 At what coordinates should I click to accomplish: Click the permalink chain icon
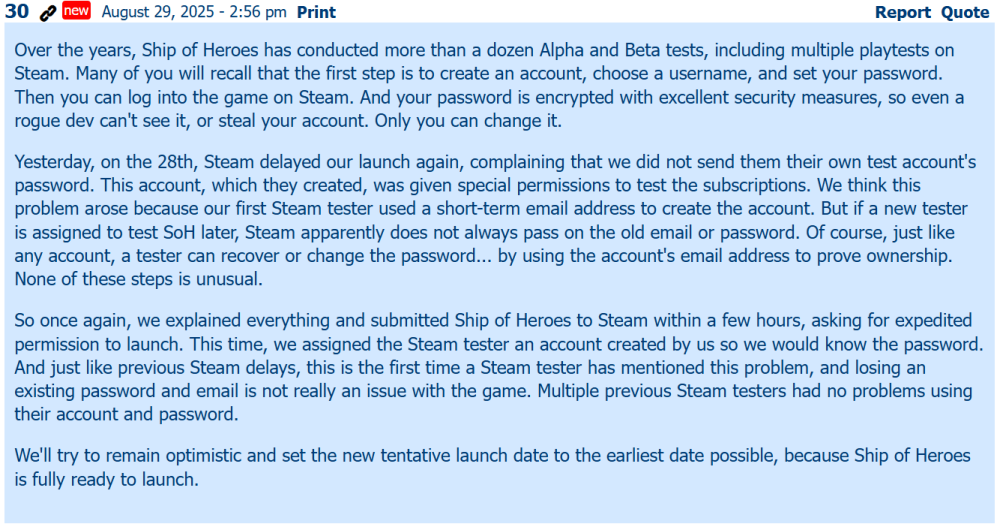(47, 13)
